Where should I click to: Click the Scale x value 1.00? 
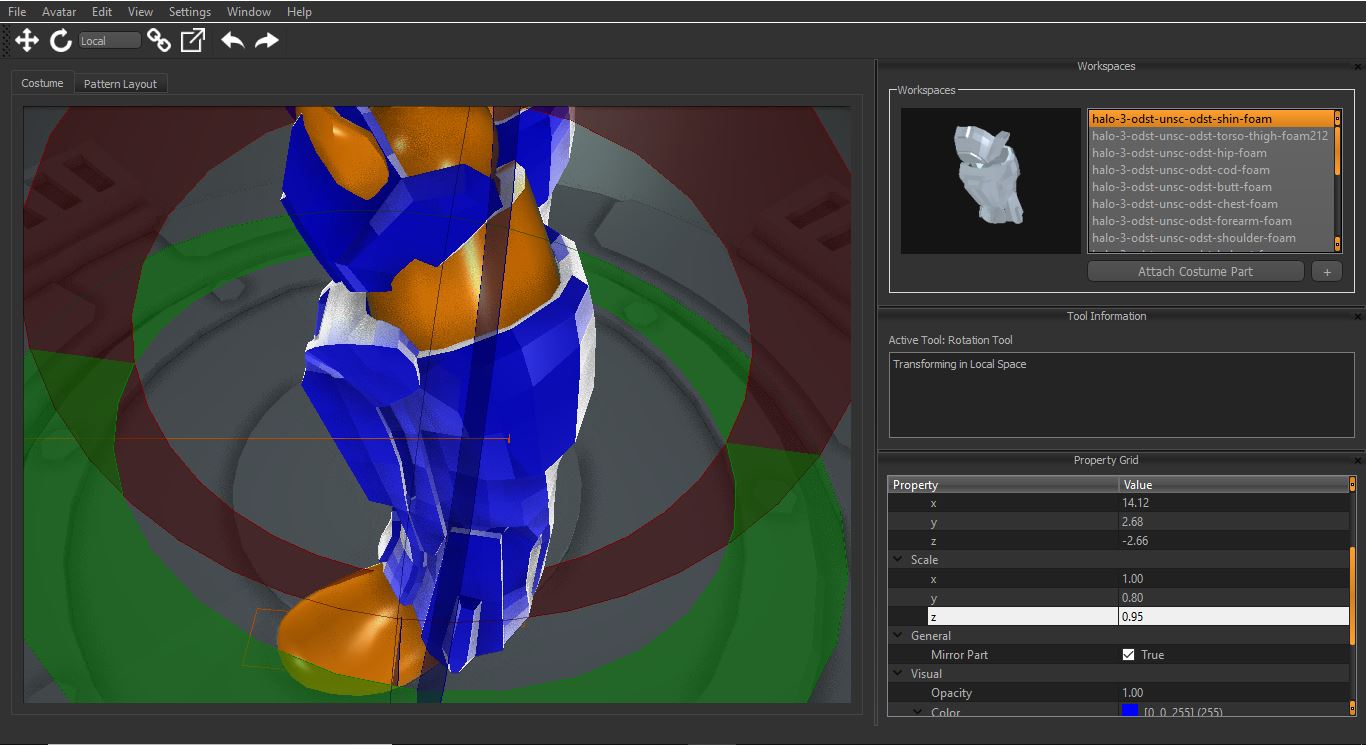tap(1234, 579)
